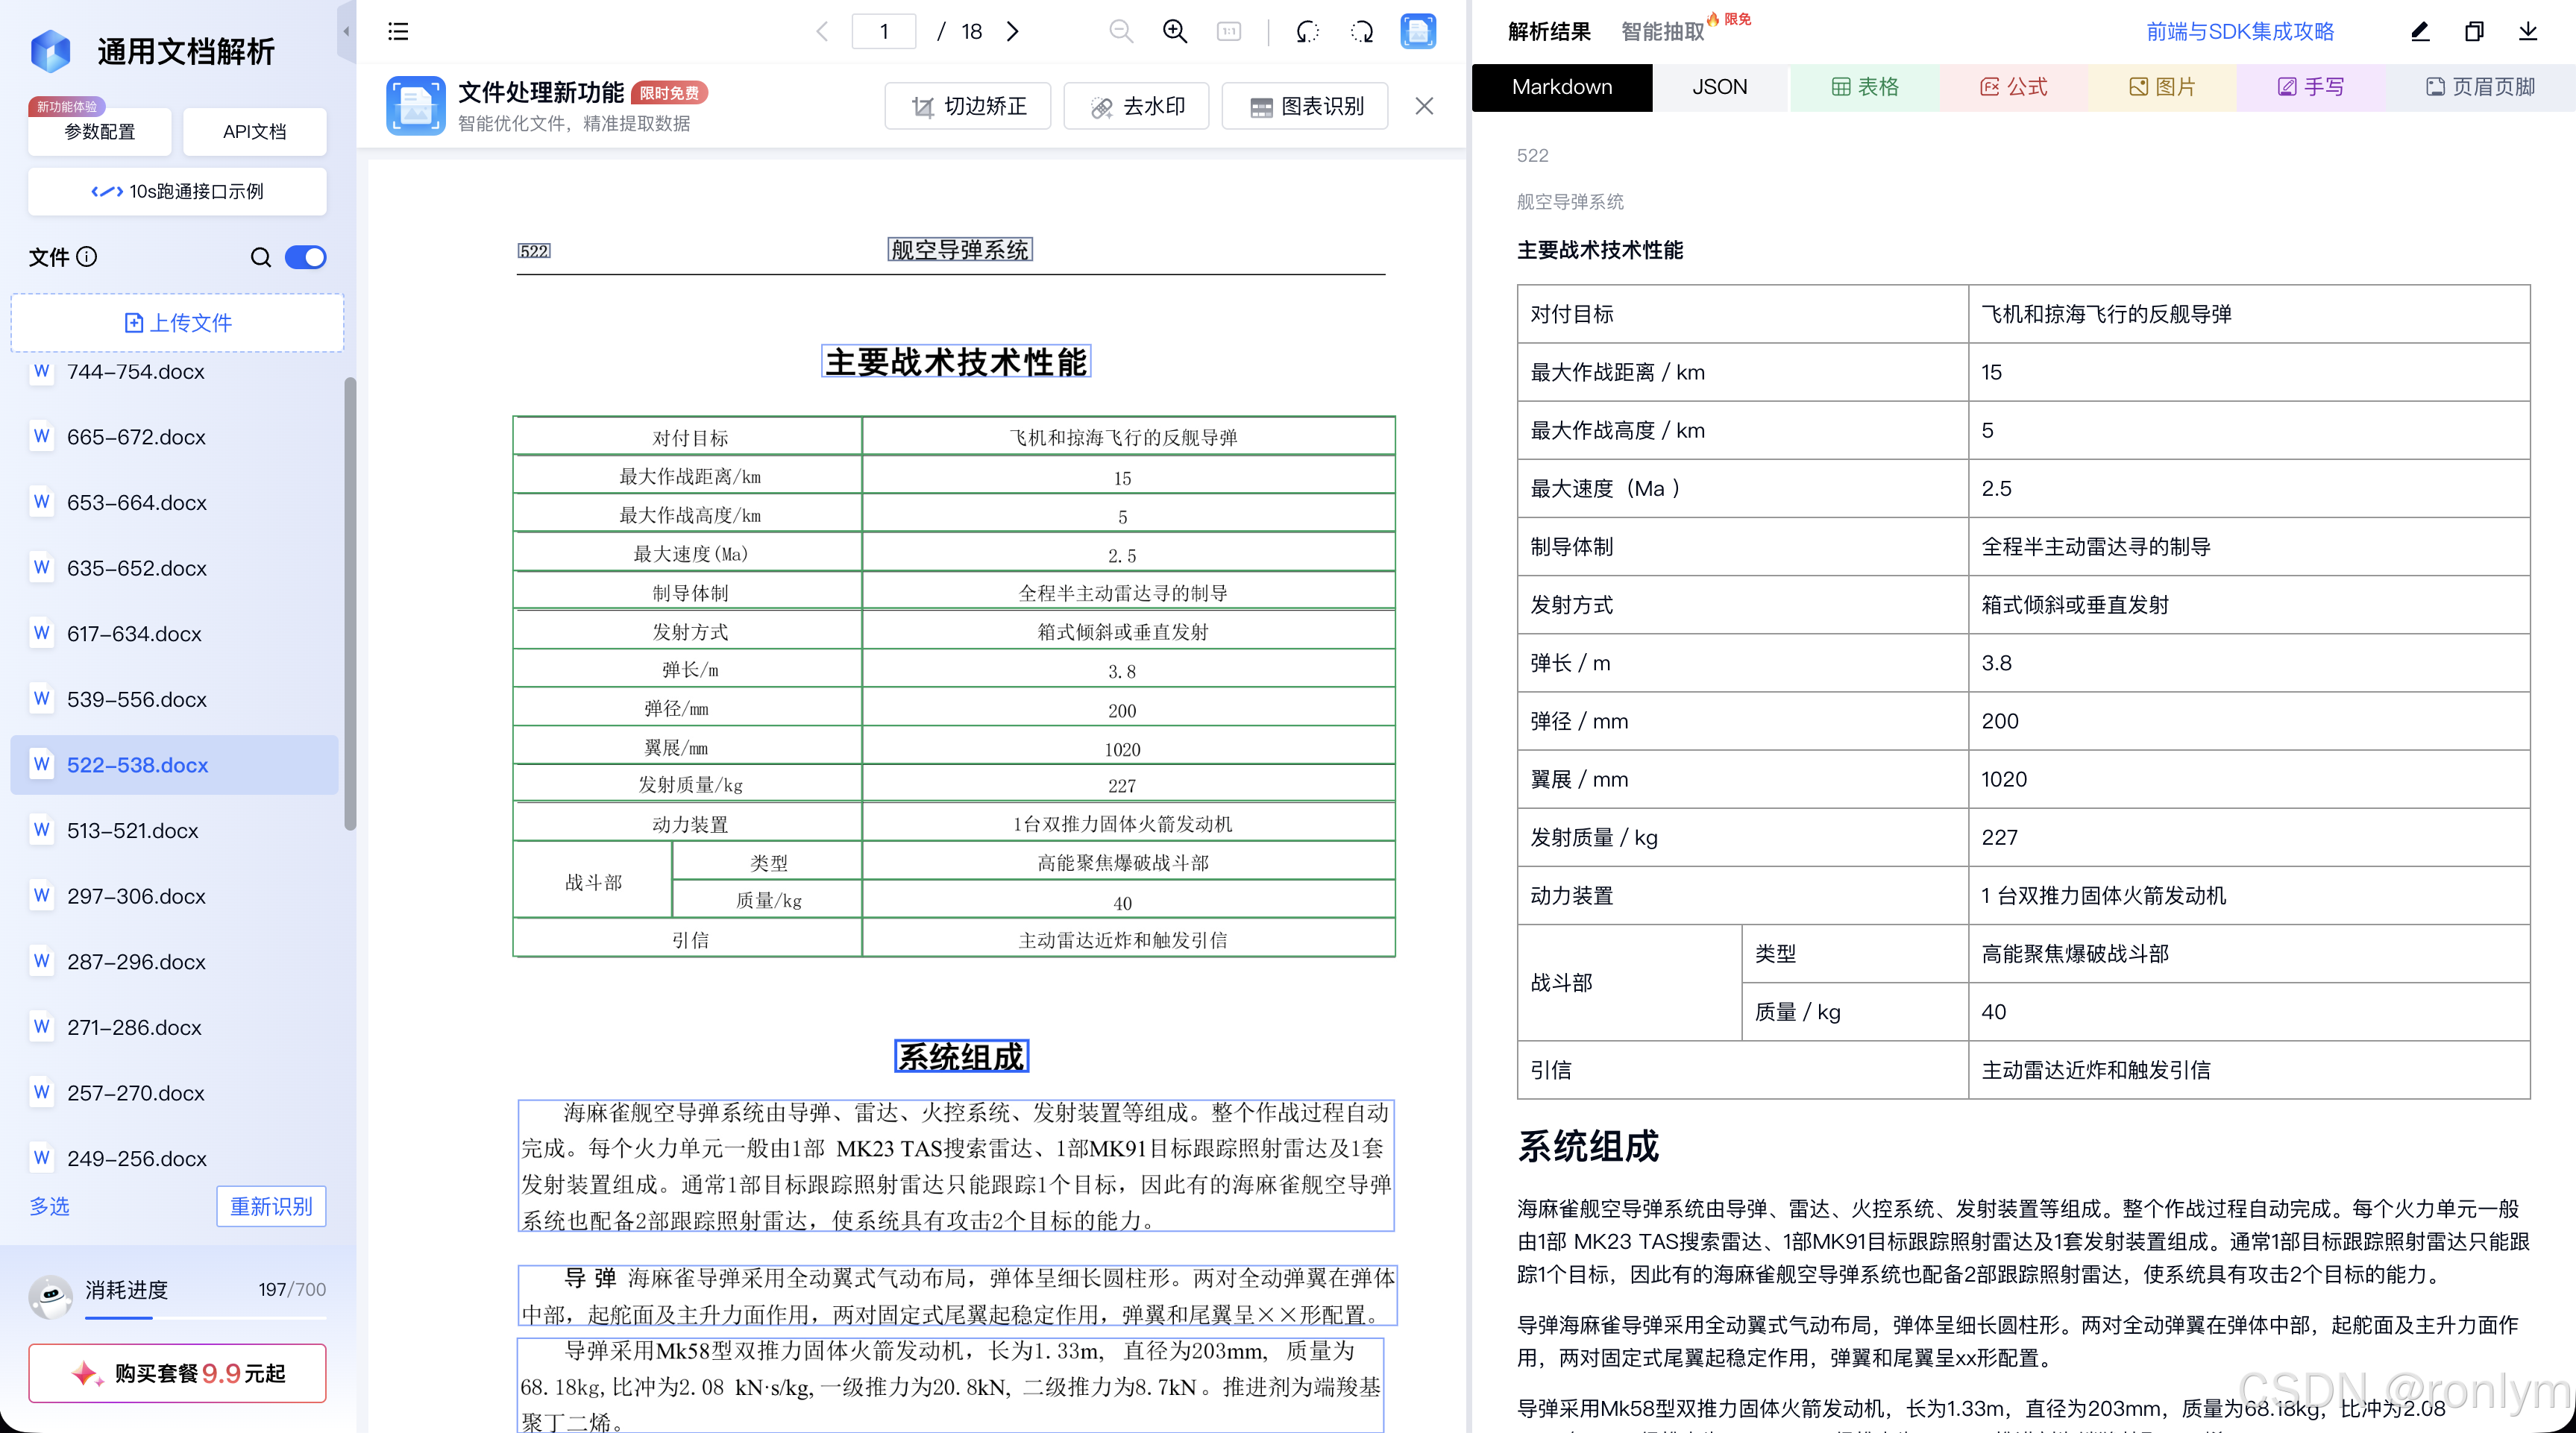Select file 744–754.docx
This screenshot has height=1433, width=2576.
coord(175,372)
